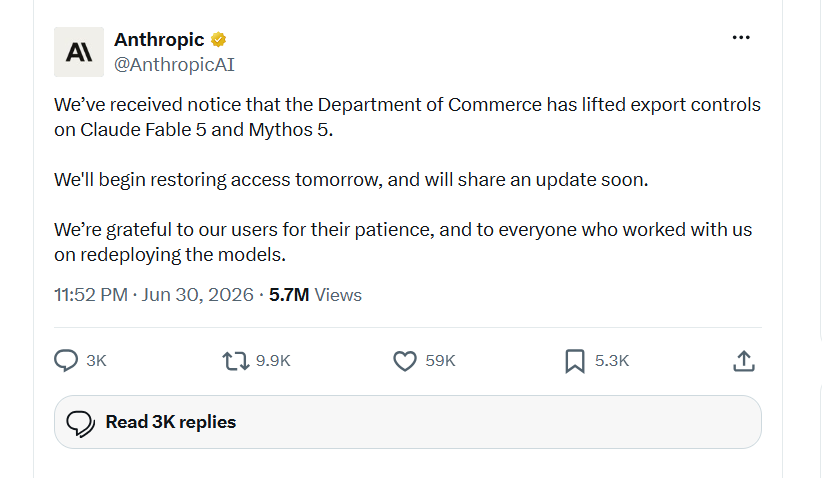822x478 pixels.
Task: Open the @AnthropicAI handle link
Action: (174, 64)
